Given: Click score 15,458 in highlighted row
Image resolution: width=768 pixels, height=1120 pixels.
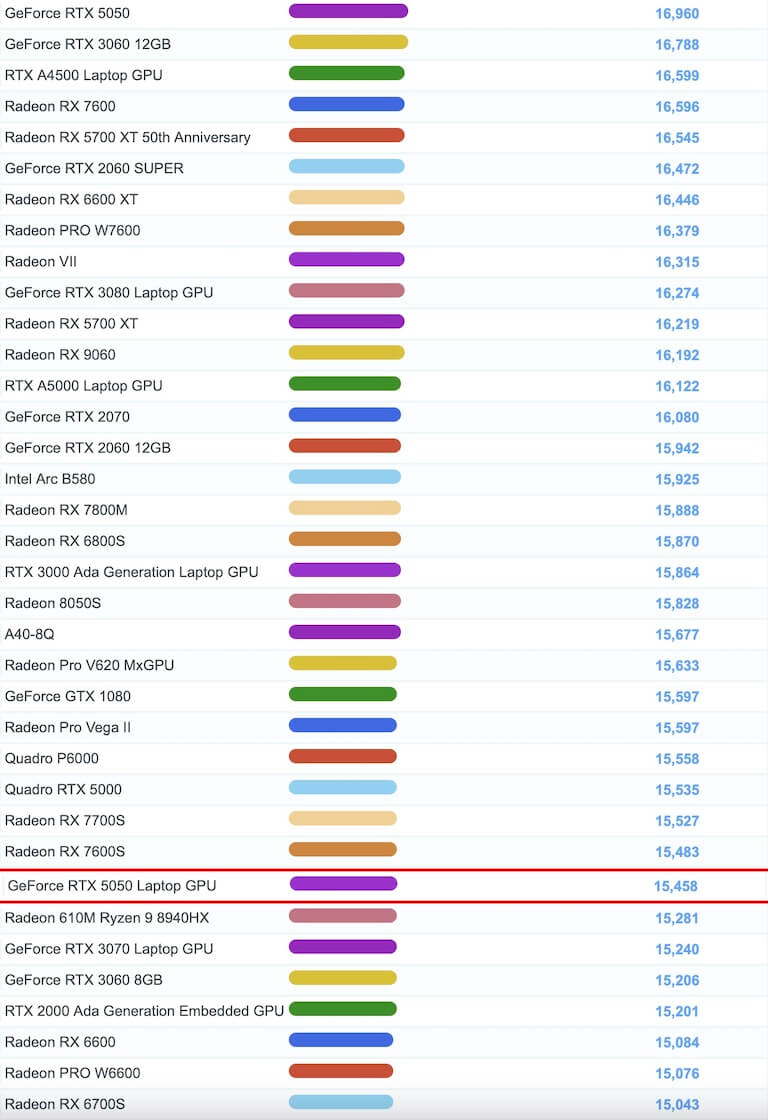Looking at the screenshot, I should (676, 886).
